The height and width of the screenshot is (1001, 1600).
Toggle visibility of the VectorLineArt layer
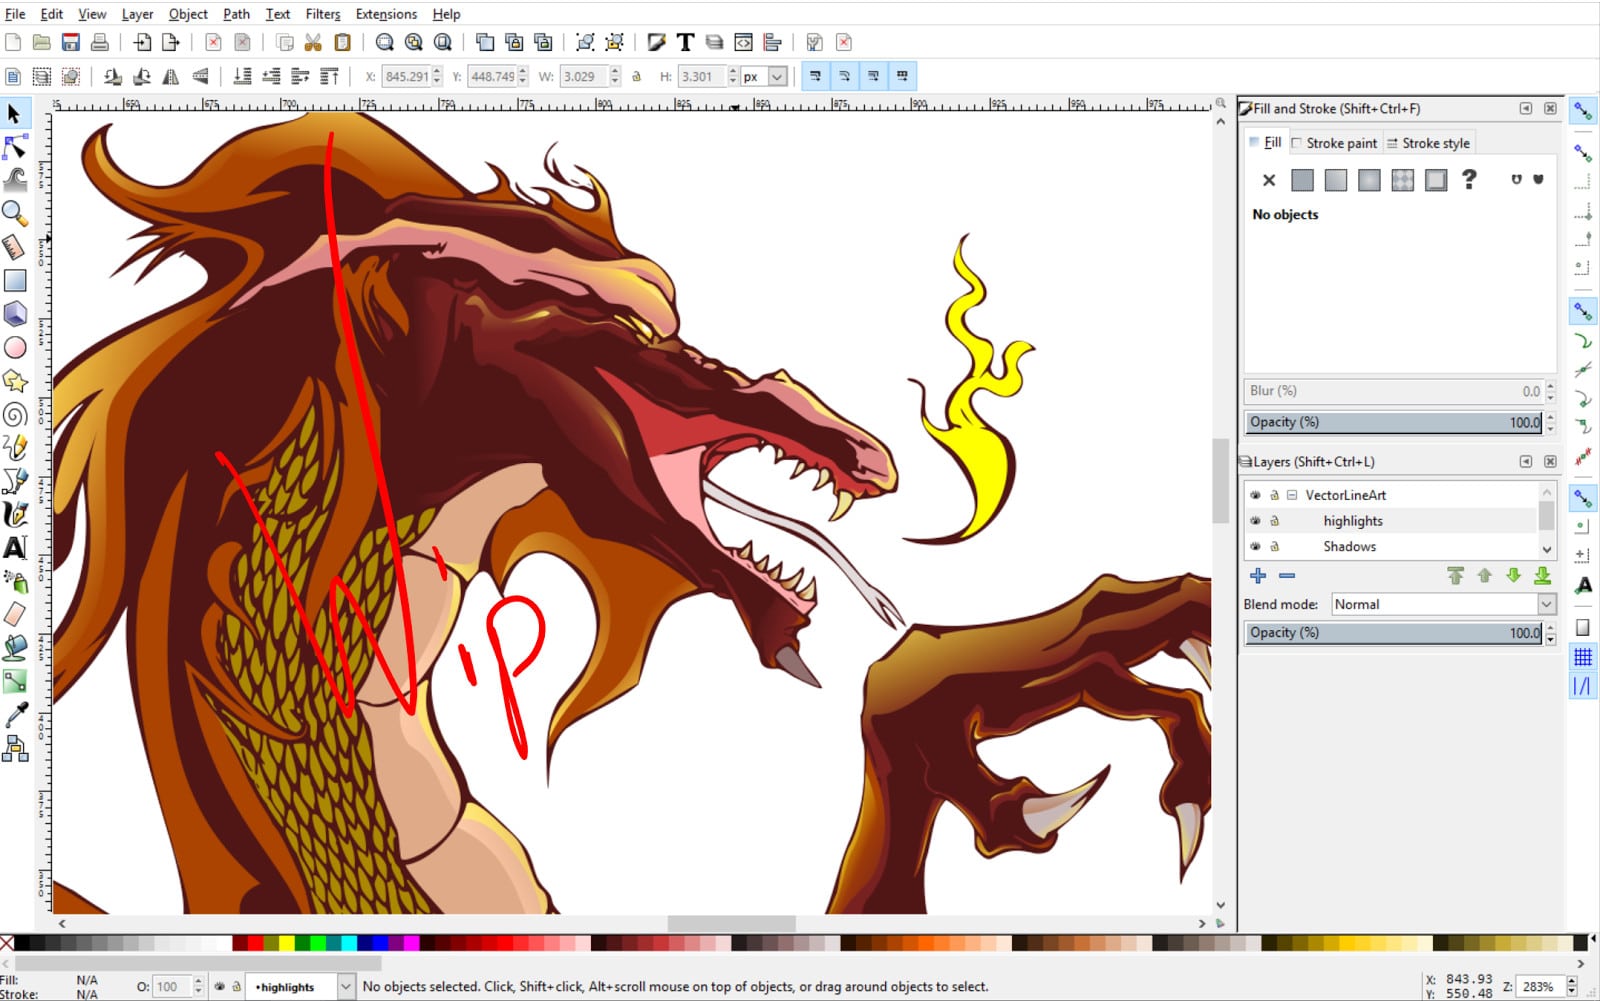(1255, 494)
